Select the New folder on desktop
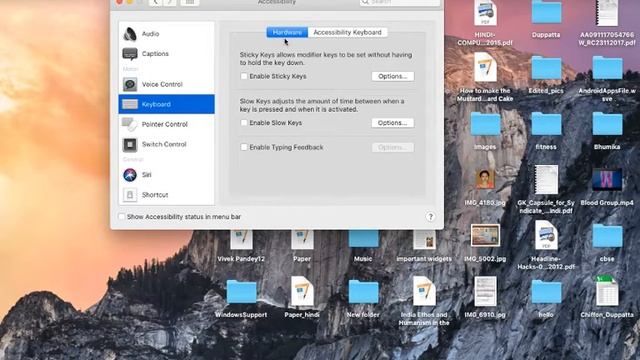The height and width of the screenshot is (360, 640). (x=363, y=291)
